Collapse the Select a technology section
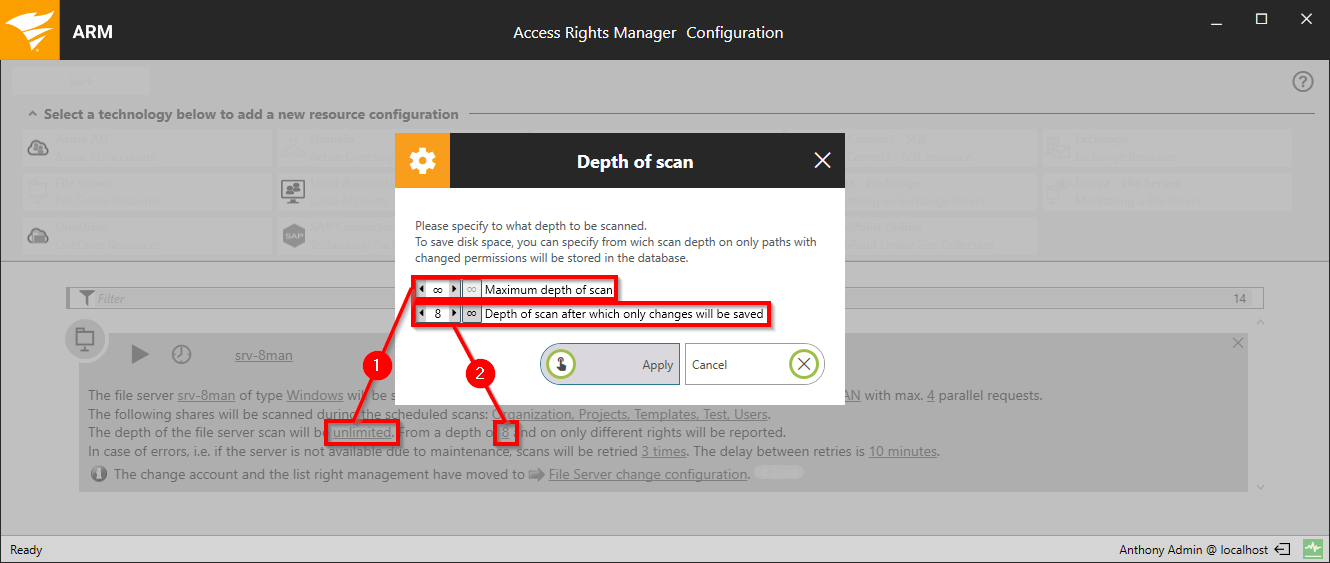1330x563 pixels. (x=33, y=114)
